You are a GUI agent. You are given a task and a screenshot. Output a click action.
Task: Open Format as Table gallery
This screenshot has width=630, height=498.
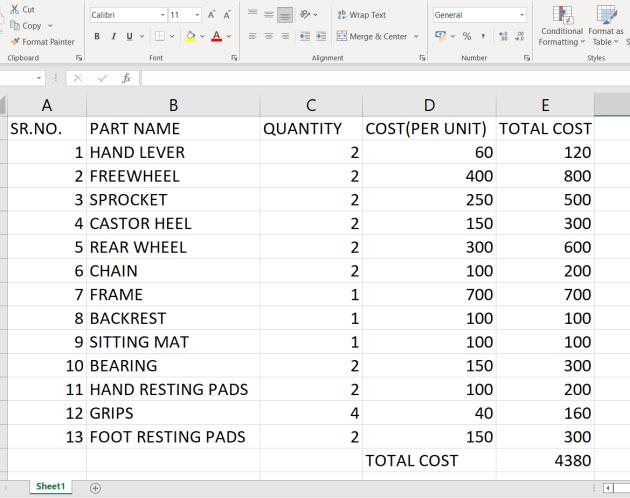(605, 25)
